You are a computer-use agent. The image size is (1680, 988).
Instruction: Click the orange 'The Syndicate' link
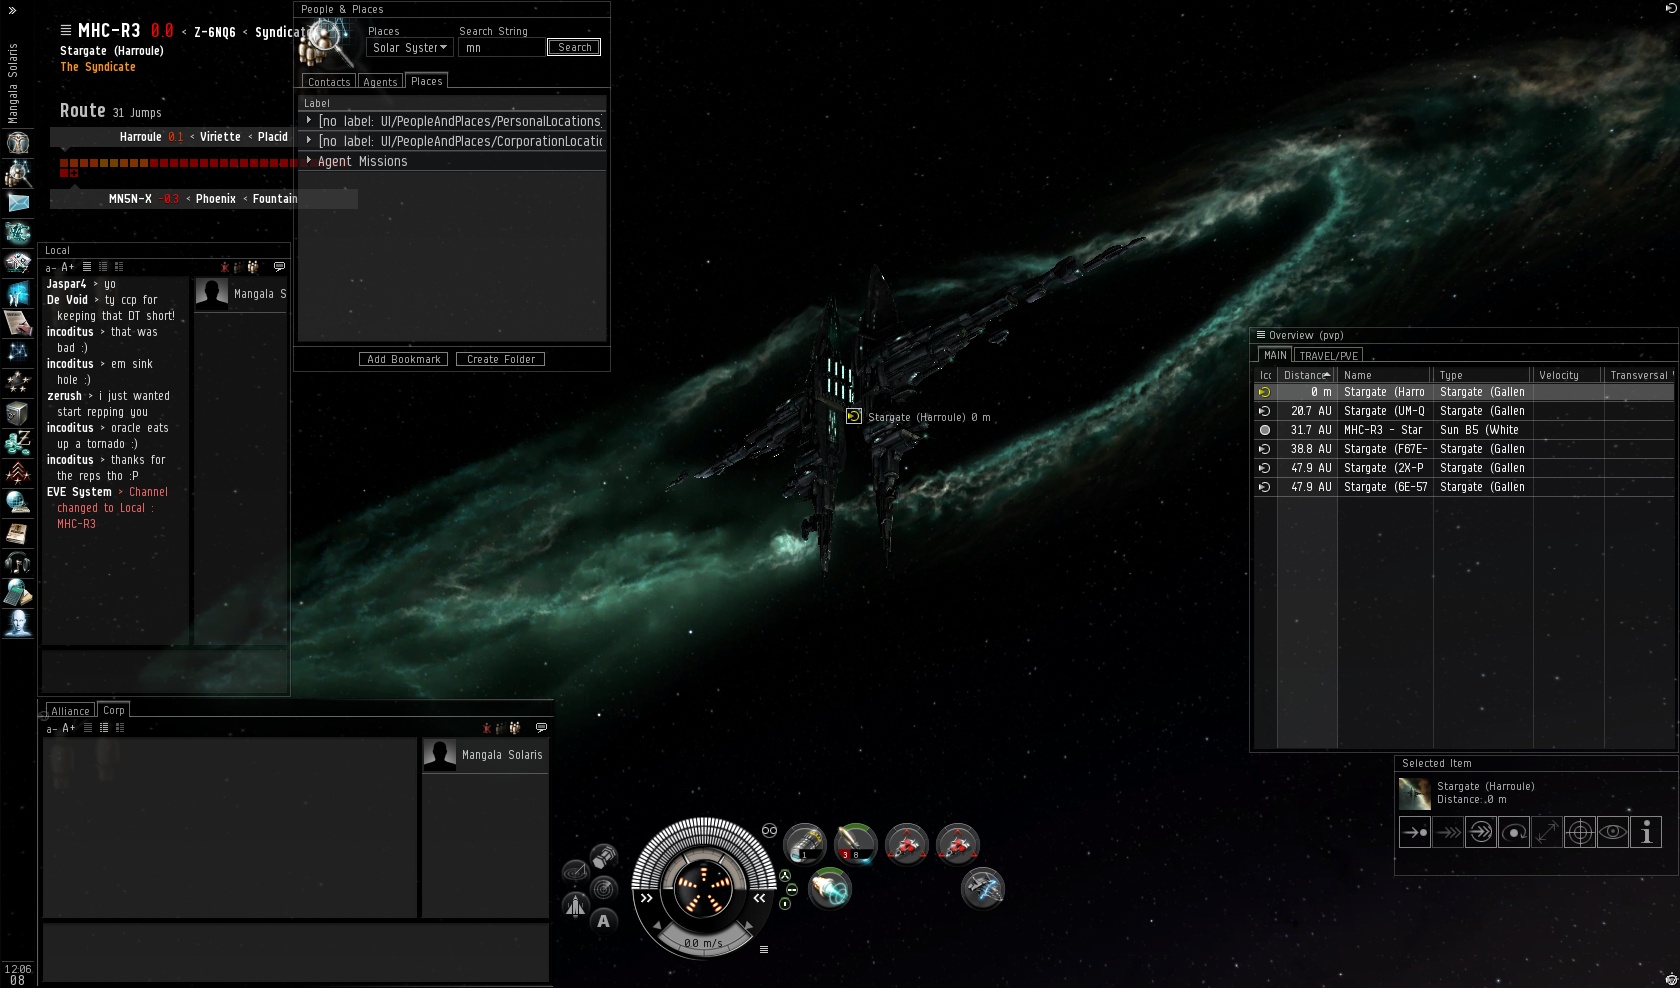click(98, 67)
